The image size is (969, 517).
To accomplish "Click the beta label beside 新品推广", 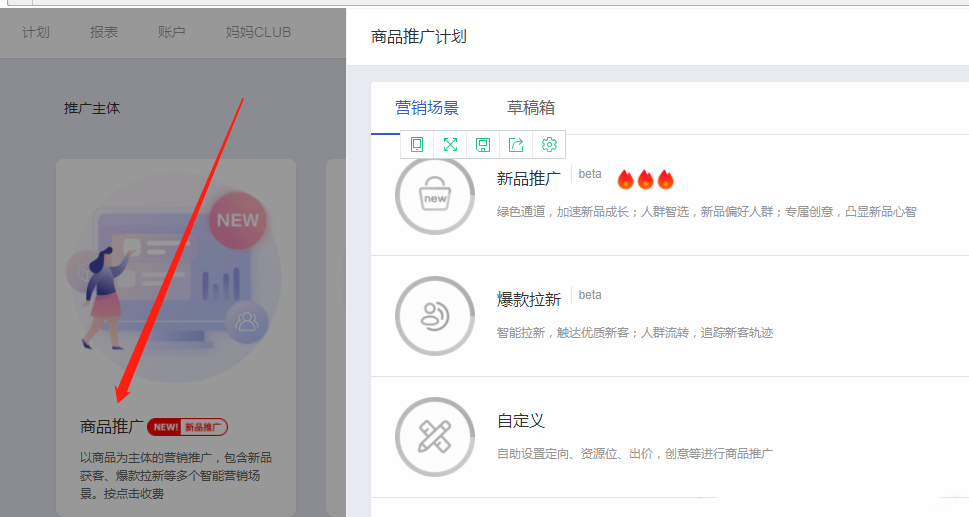I will (590, 174).
